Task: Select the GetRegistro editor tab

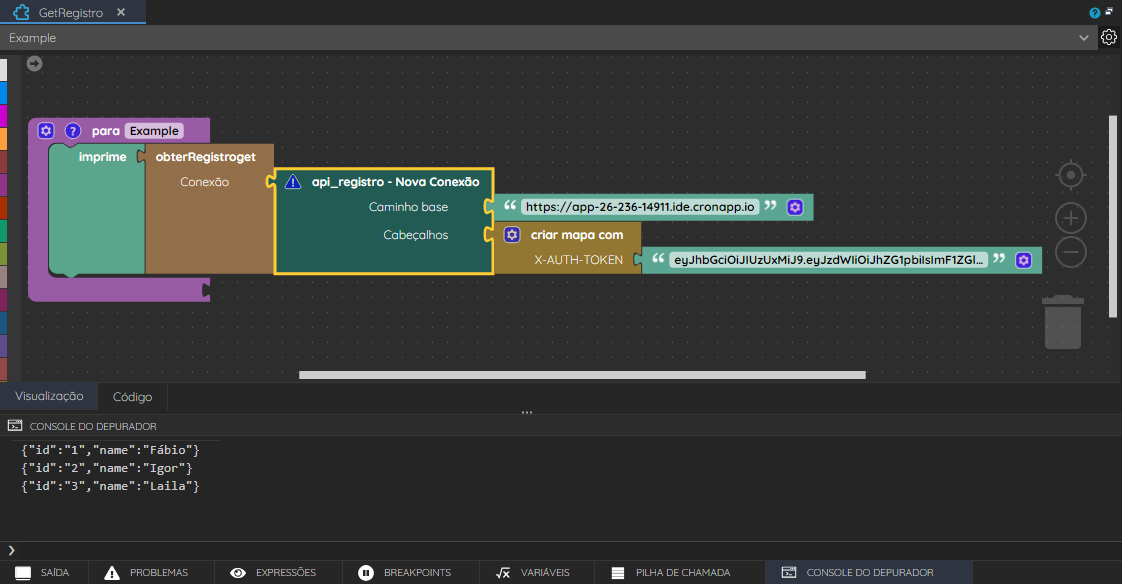Action: point(72,12)
